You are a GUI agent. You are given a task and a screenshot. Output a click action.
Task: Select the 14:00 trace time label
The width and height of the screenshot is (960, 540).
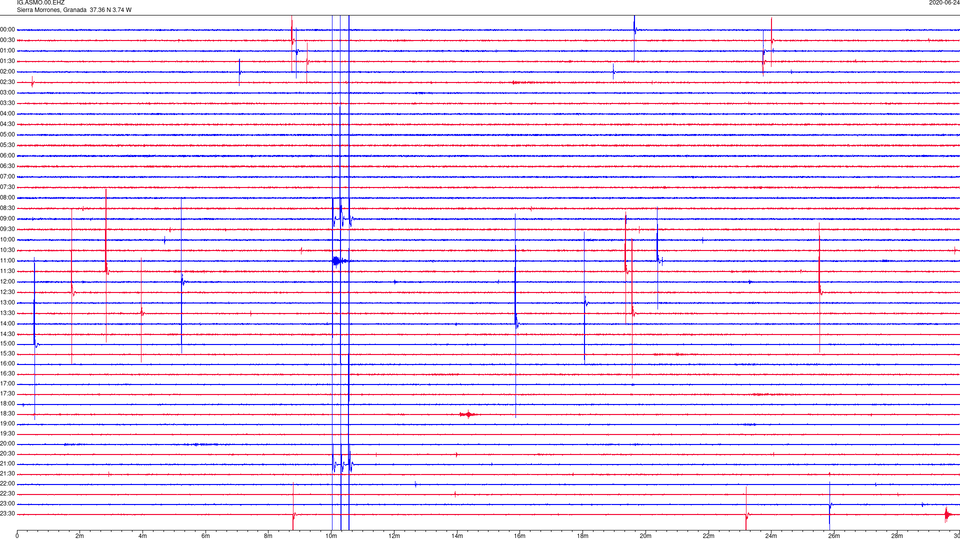click(x=8, y=323)
